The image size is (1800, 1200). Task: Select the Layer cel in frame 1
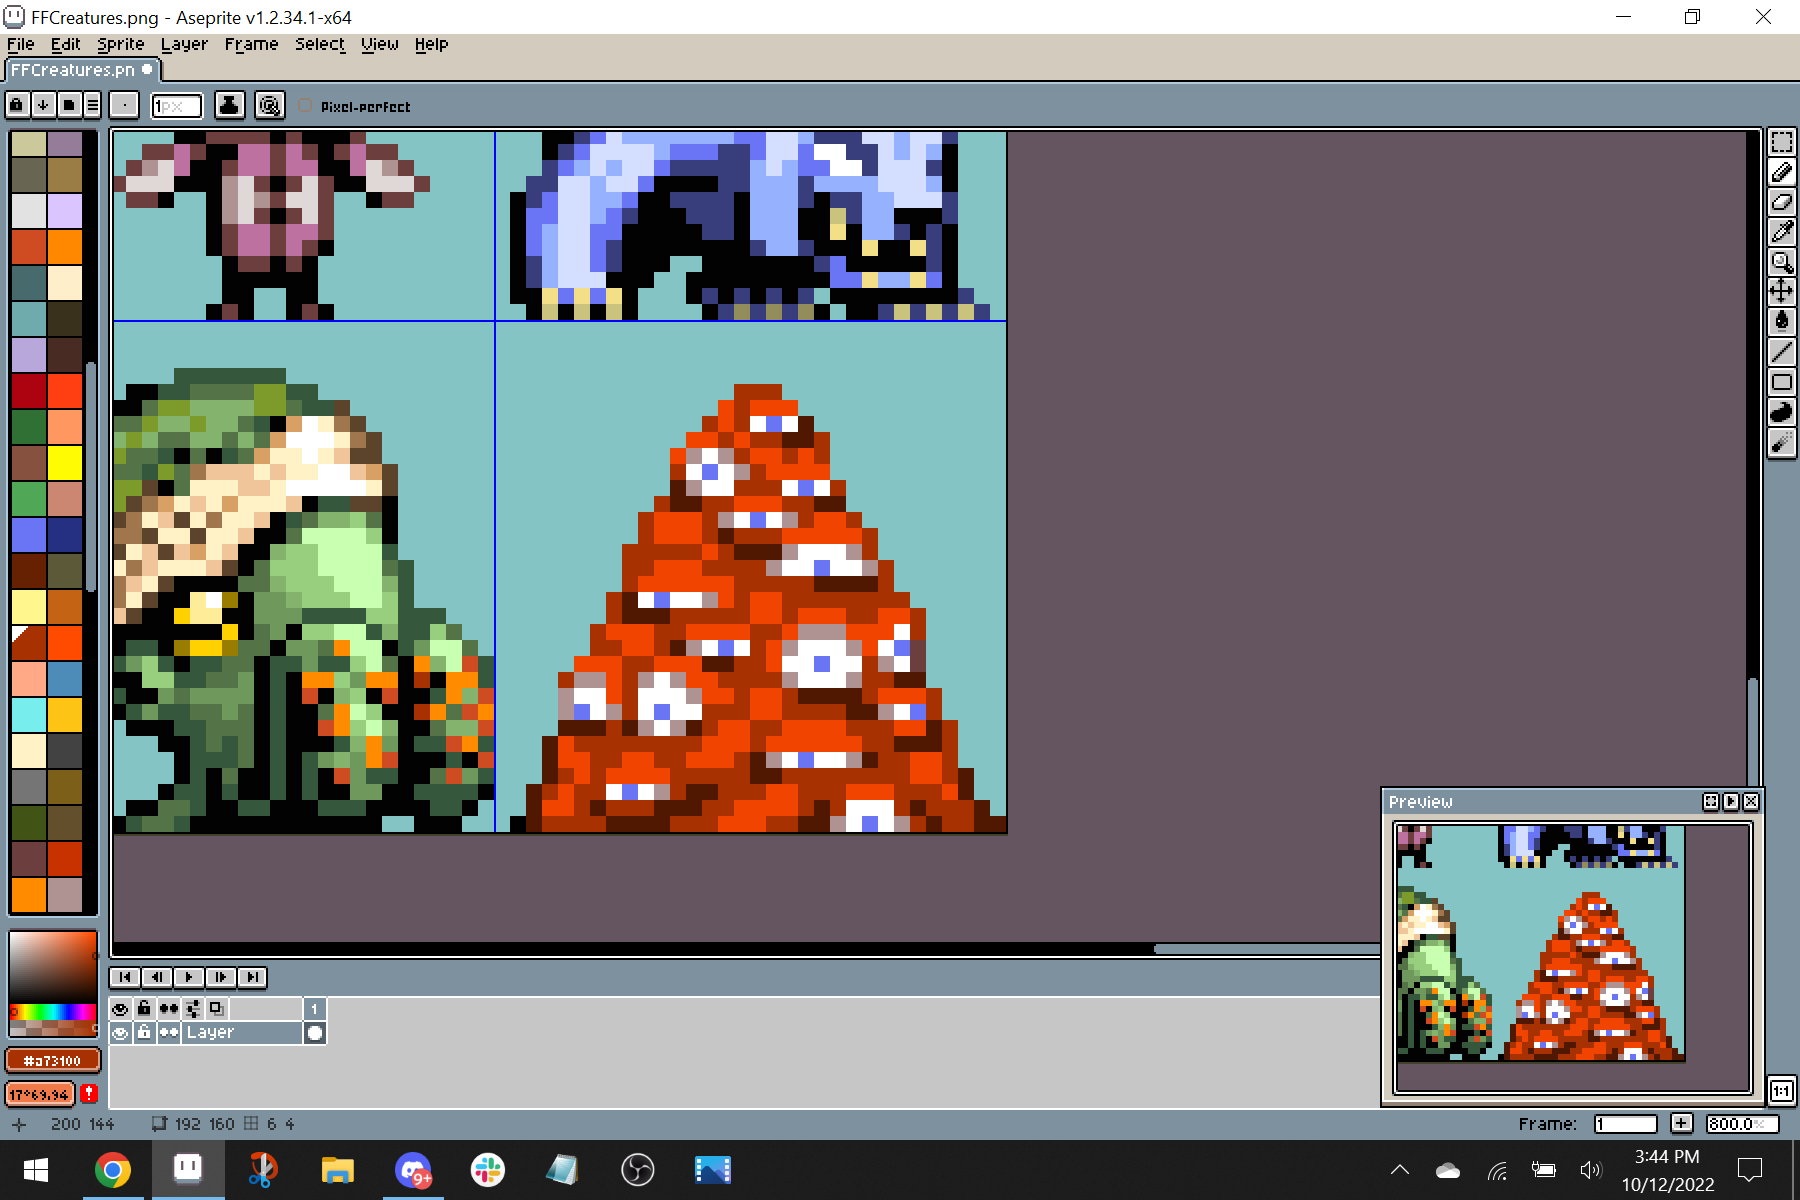[x=314, y=1032]
